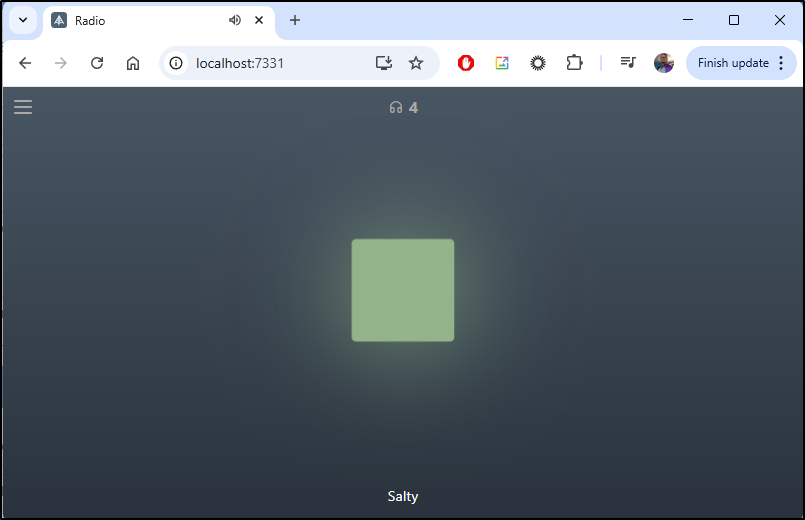This screenshot has height=520, width=805.
Task: Click the localhost:7331 address field
Action: click(x=299, y=63)
